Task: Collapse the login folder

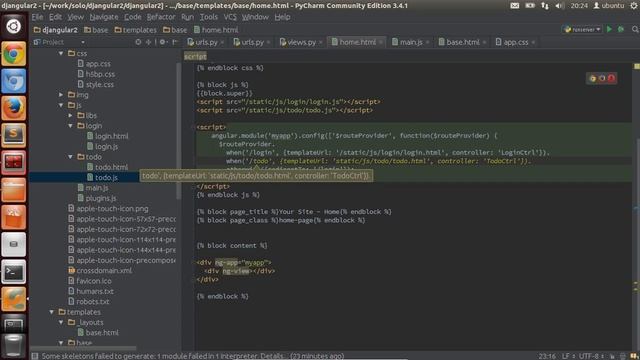Action: 70,126
